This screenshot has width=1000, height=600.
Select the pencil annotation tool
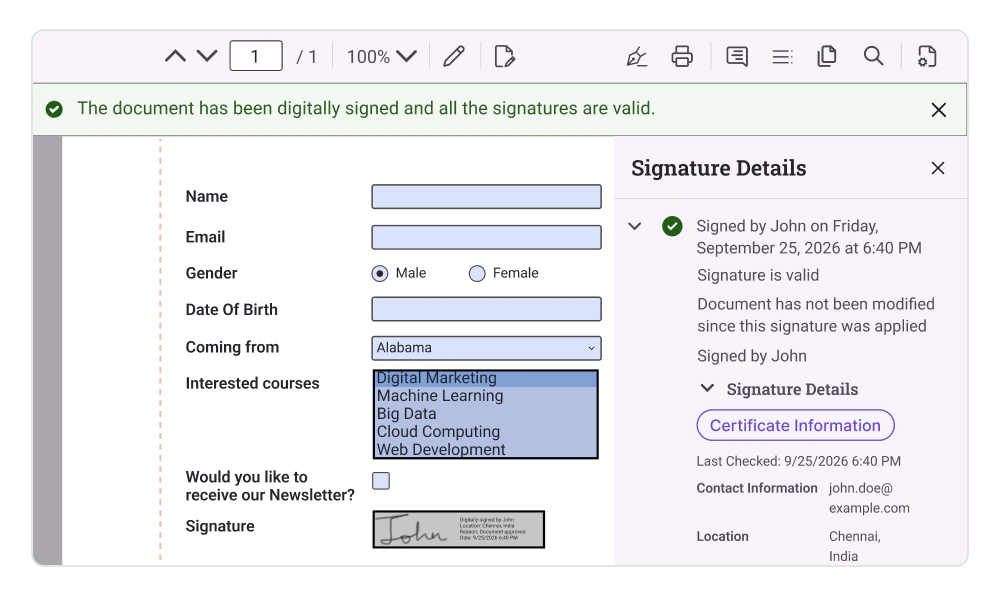click(x=454, y=56)
